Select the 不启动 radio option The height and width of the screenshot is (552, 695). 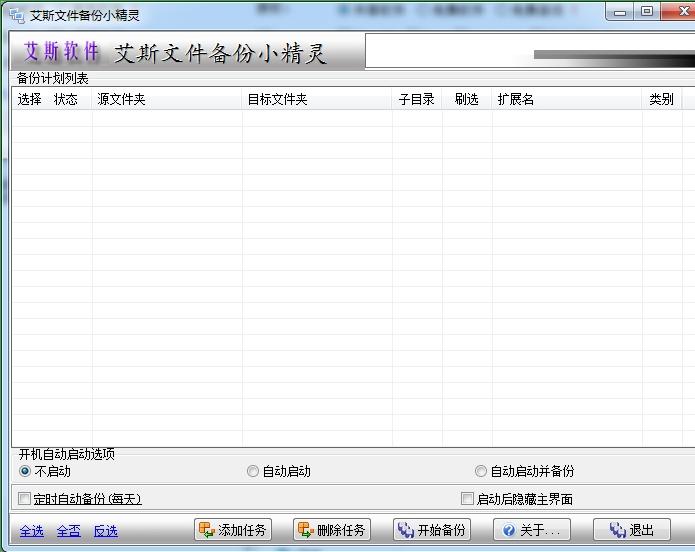click(25, 471)
